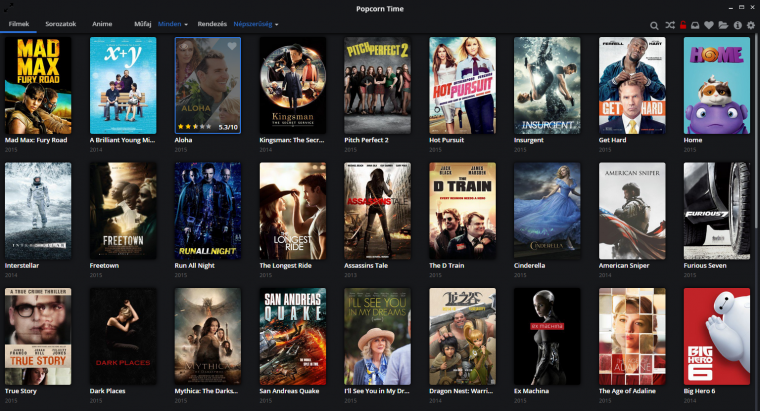The width and height of the screenshot is (760, 411).
Task: Switch to the Anime tab
Action: pyautogui.click(x=102, y=24)
